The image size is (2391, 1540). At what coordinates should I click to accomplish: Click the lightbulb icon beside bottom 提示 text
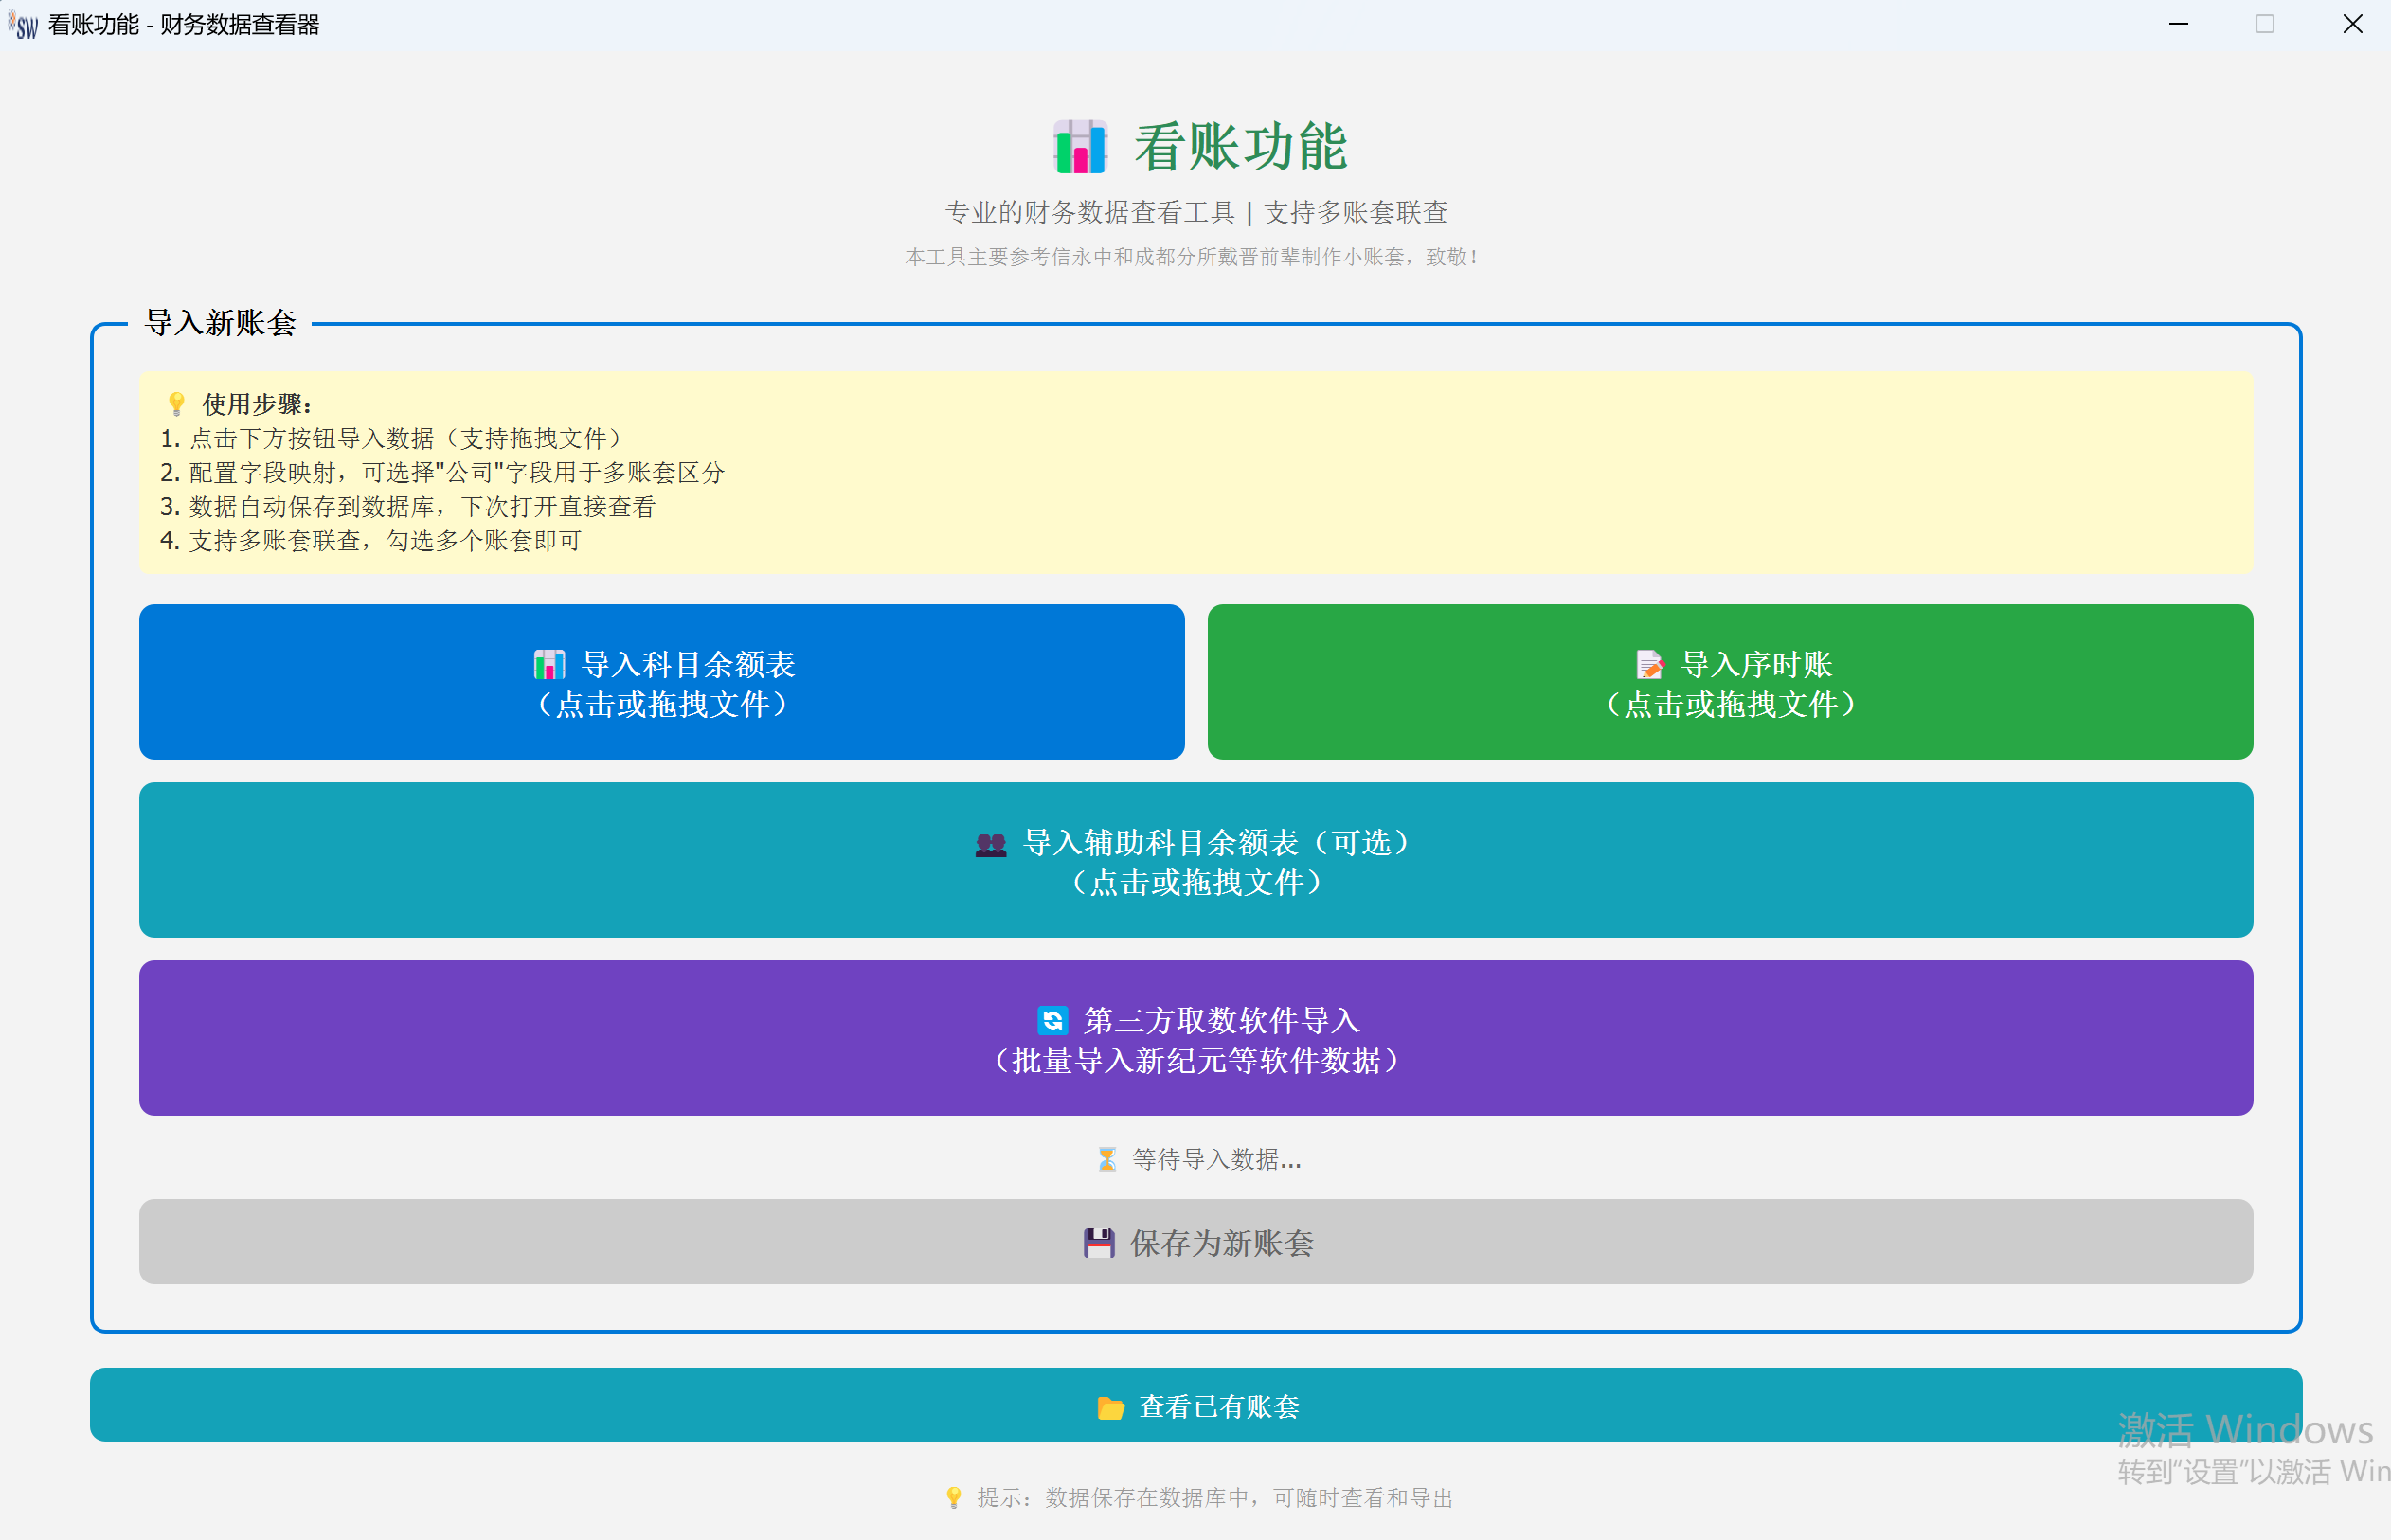click(x=953, y=1497)
